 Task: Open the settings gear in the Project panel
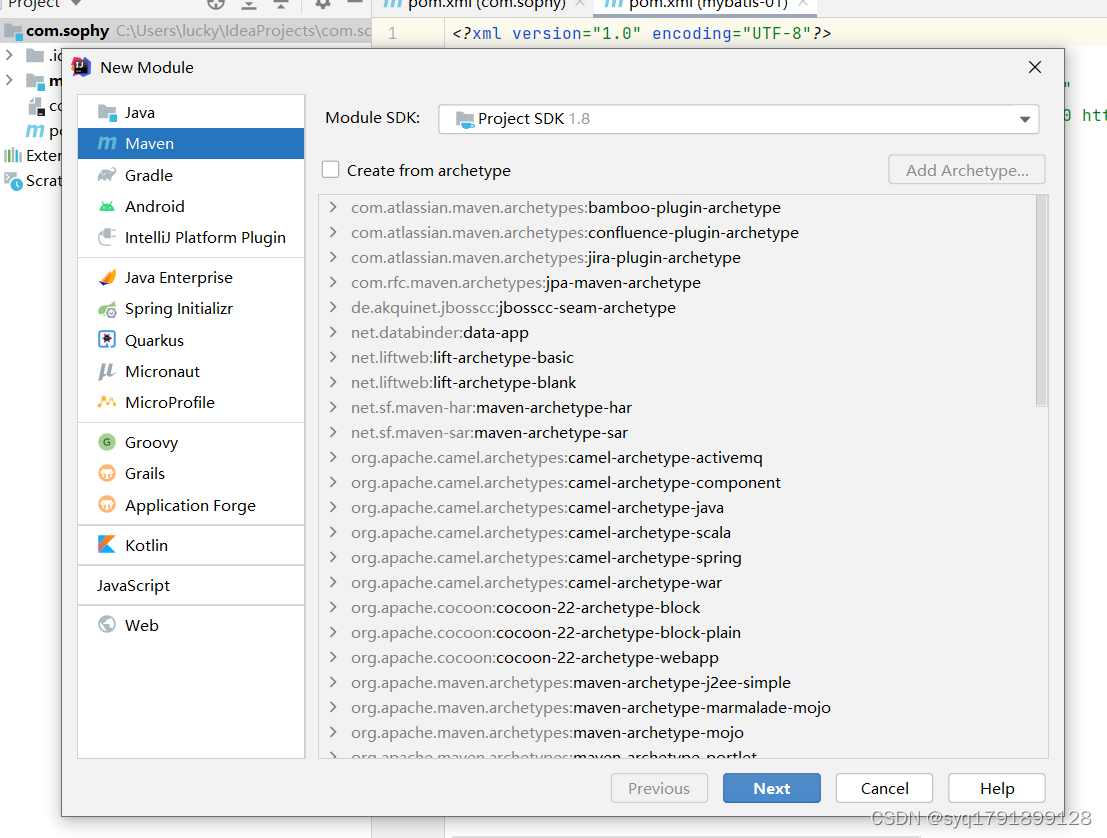tap(323, 4)
